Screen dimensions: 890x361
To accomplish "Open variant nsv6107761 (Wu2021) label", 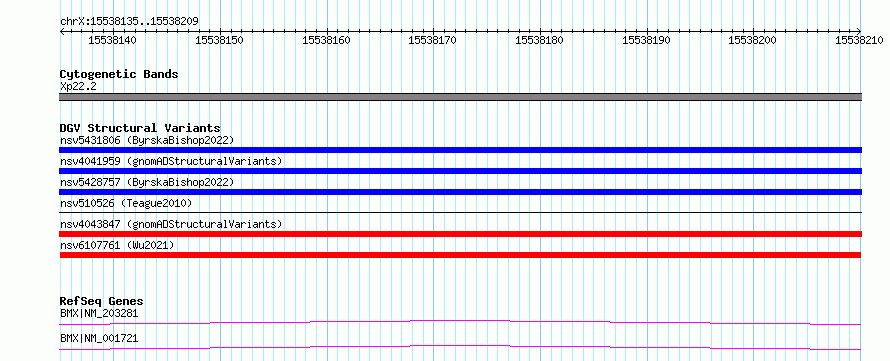I will [117, 245].
